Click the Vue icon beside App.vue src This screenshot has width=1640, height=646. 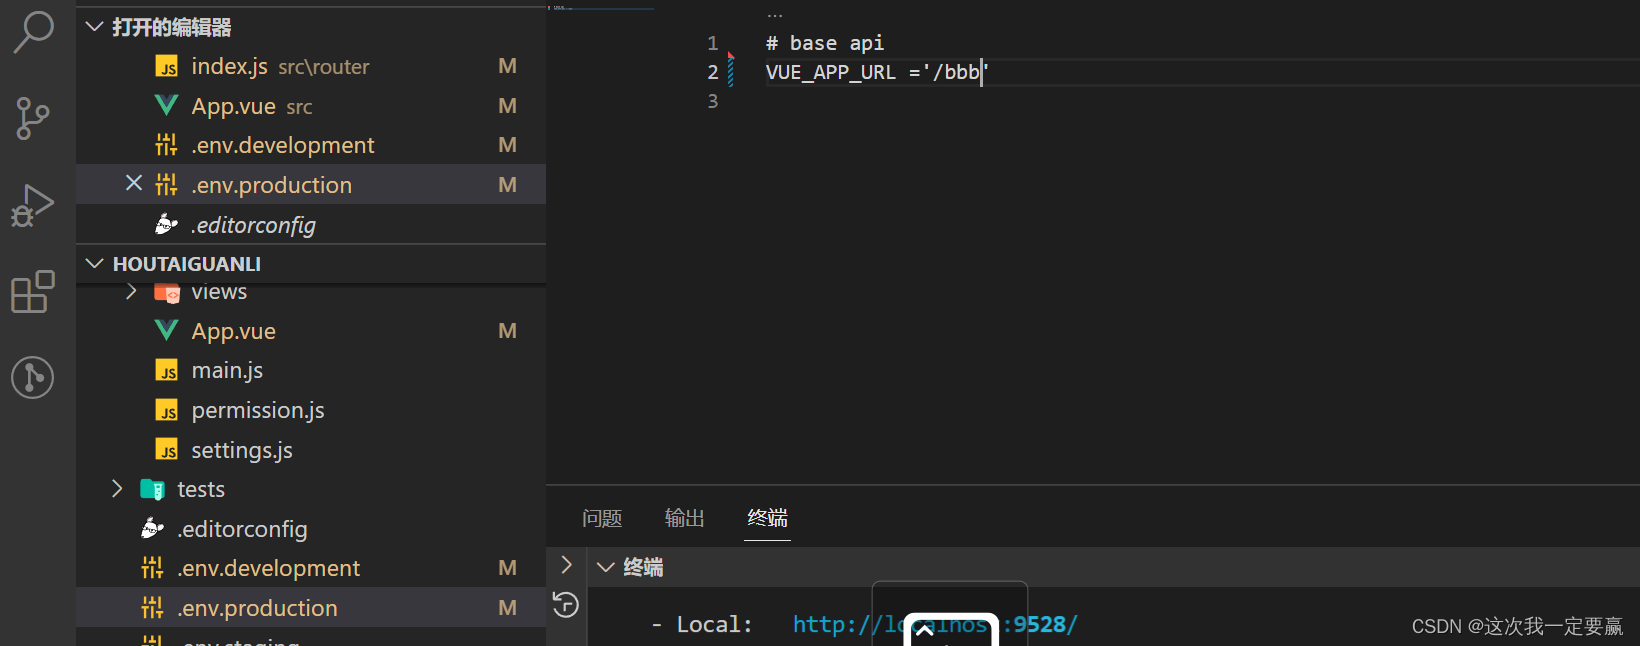(167, 106)
